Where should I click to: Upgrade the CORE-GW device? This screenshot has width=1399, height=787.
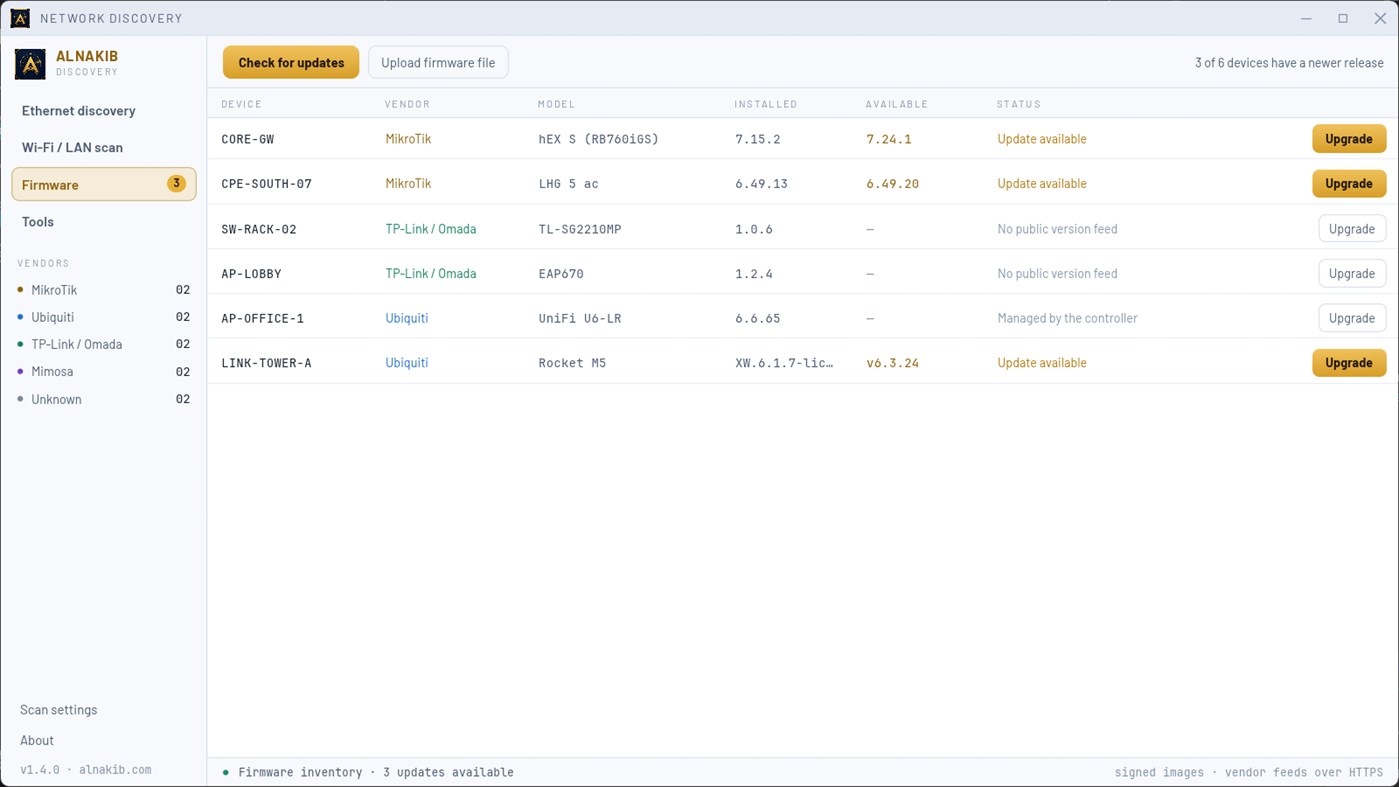[x=1349, y=139]
